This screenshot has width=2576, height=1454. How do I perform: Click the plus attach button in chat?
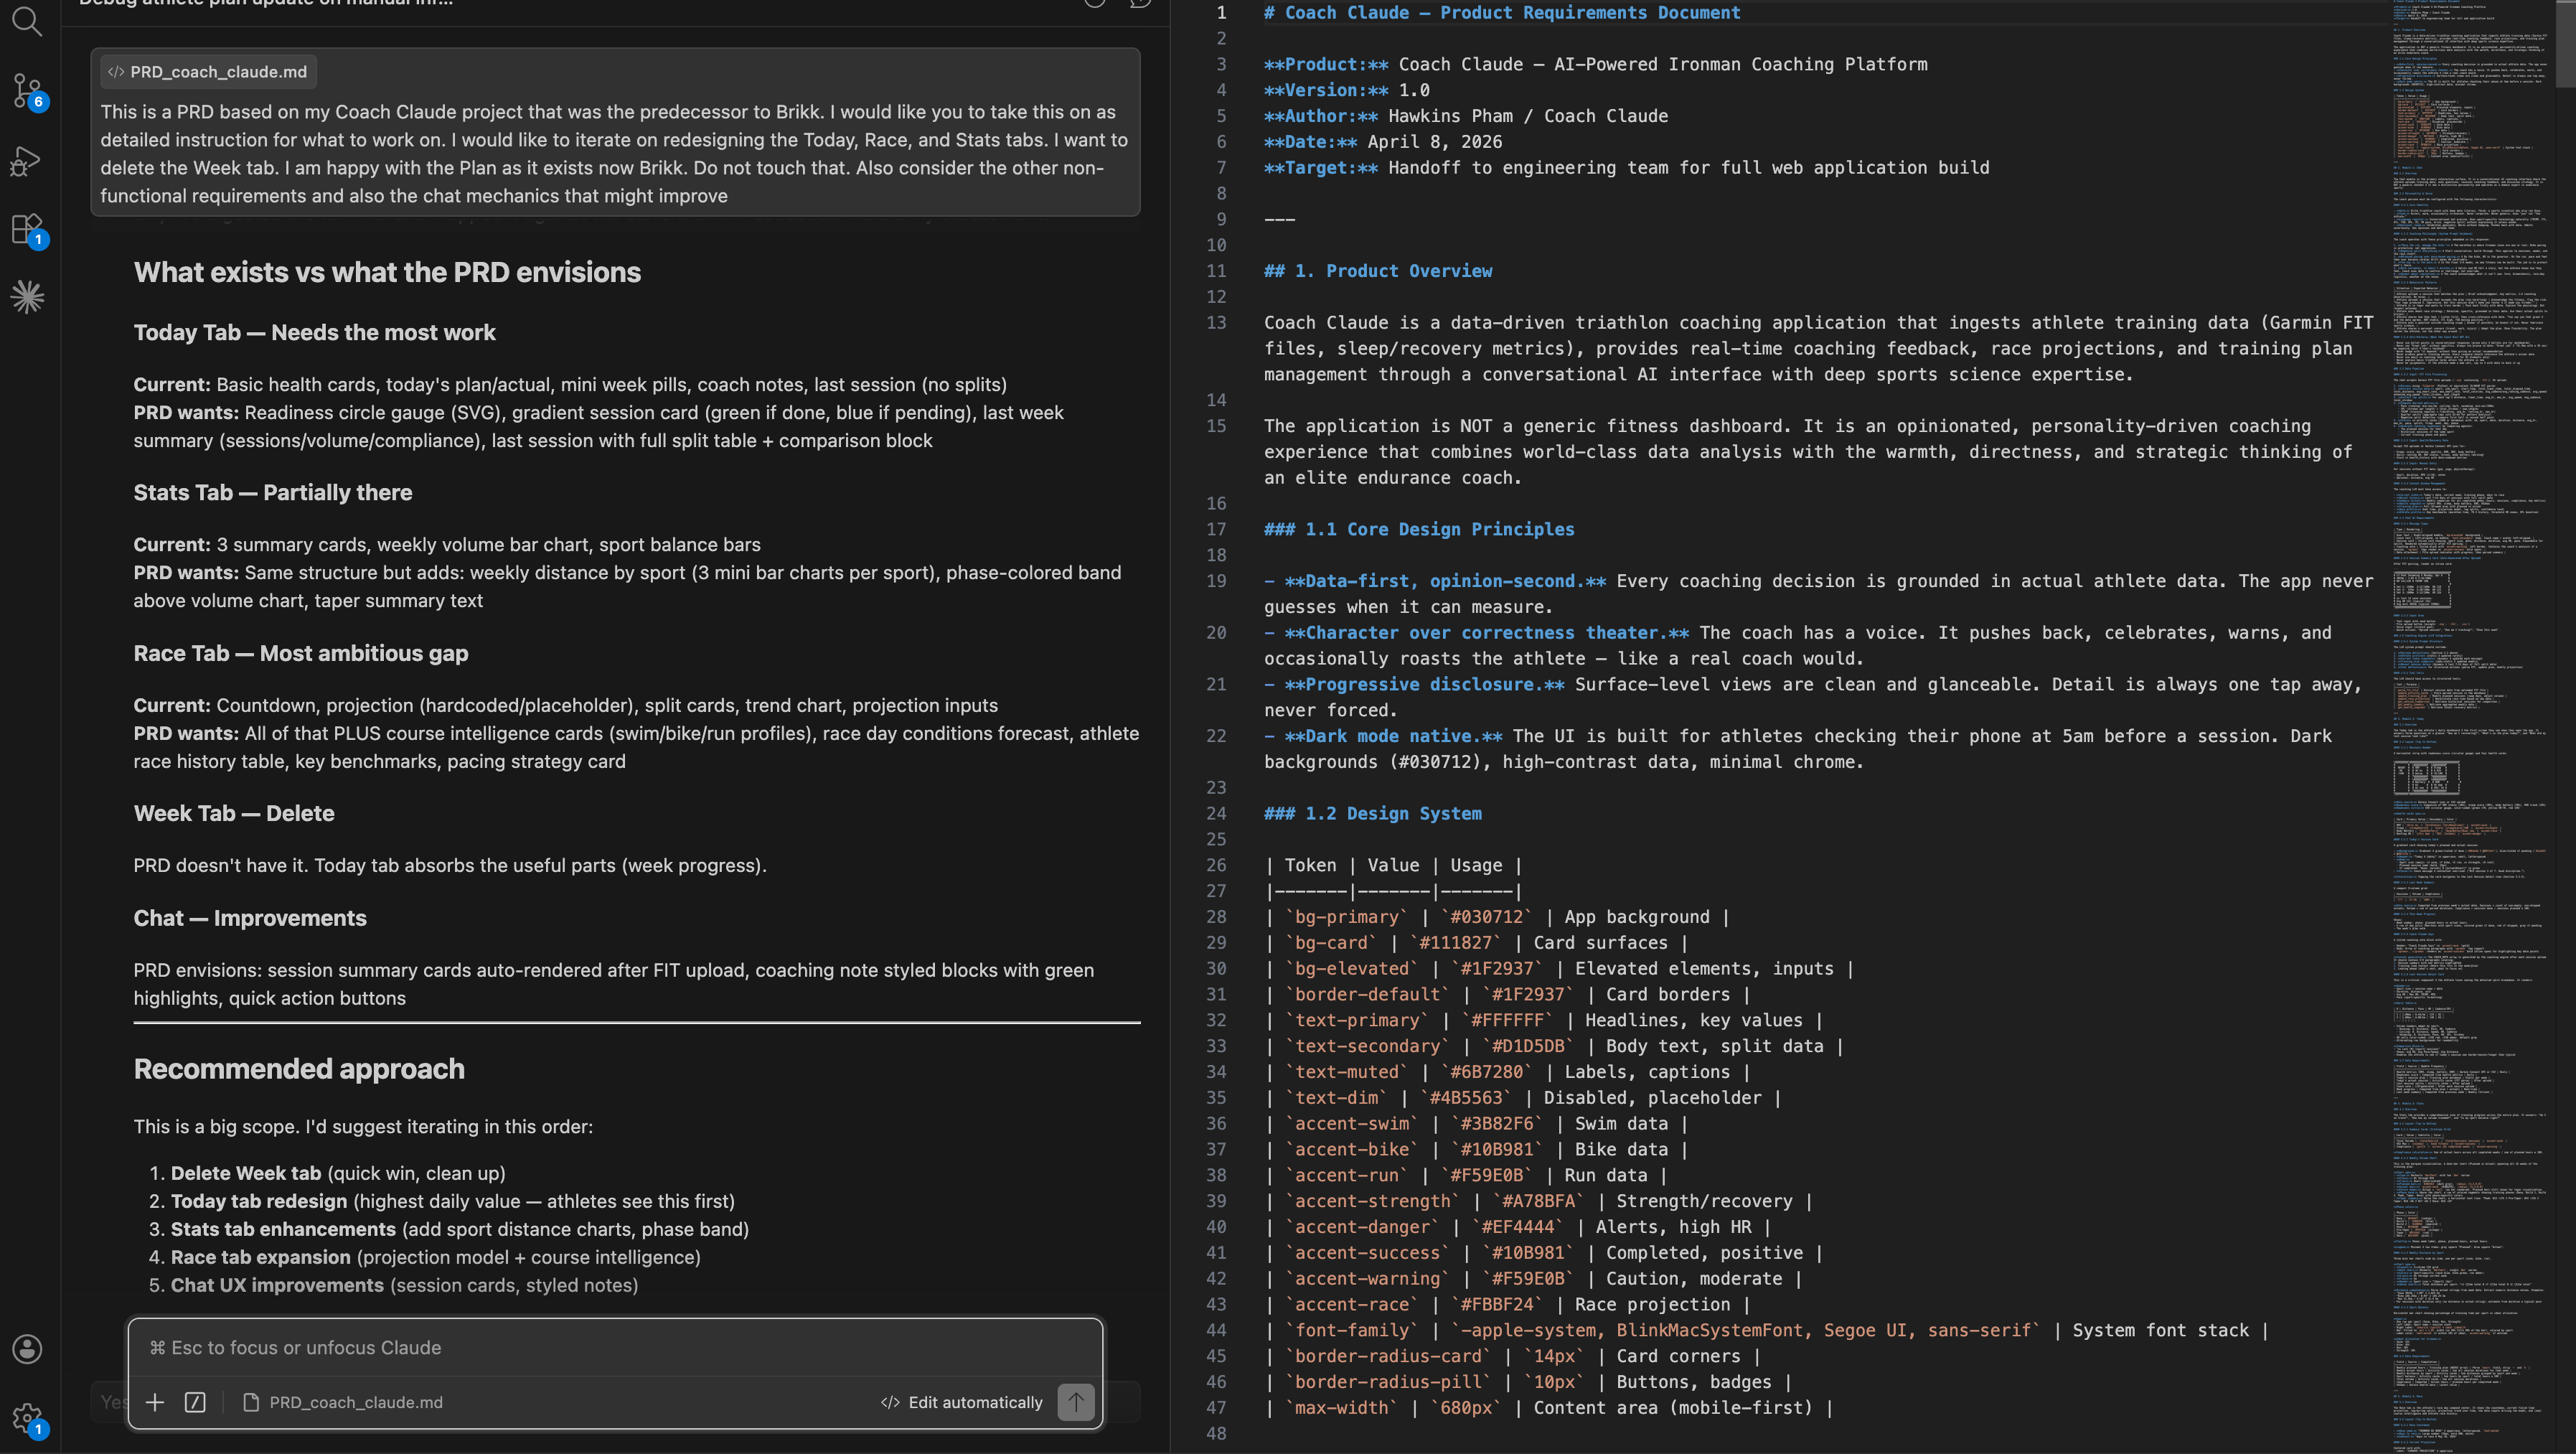click(x=155, y=1402)
